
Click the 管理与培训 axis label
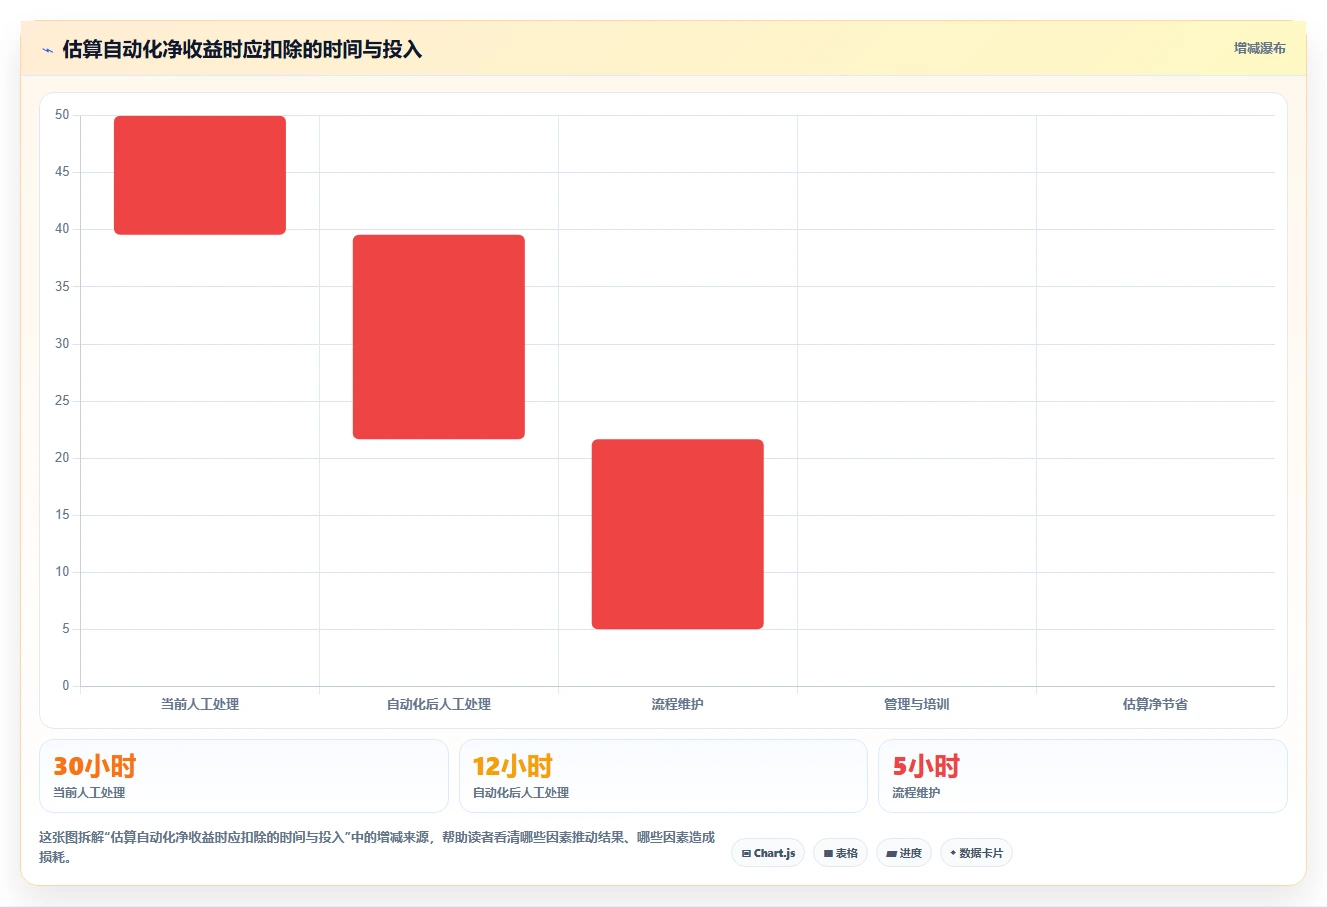coord(917,704)
